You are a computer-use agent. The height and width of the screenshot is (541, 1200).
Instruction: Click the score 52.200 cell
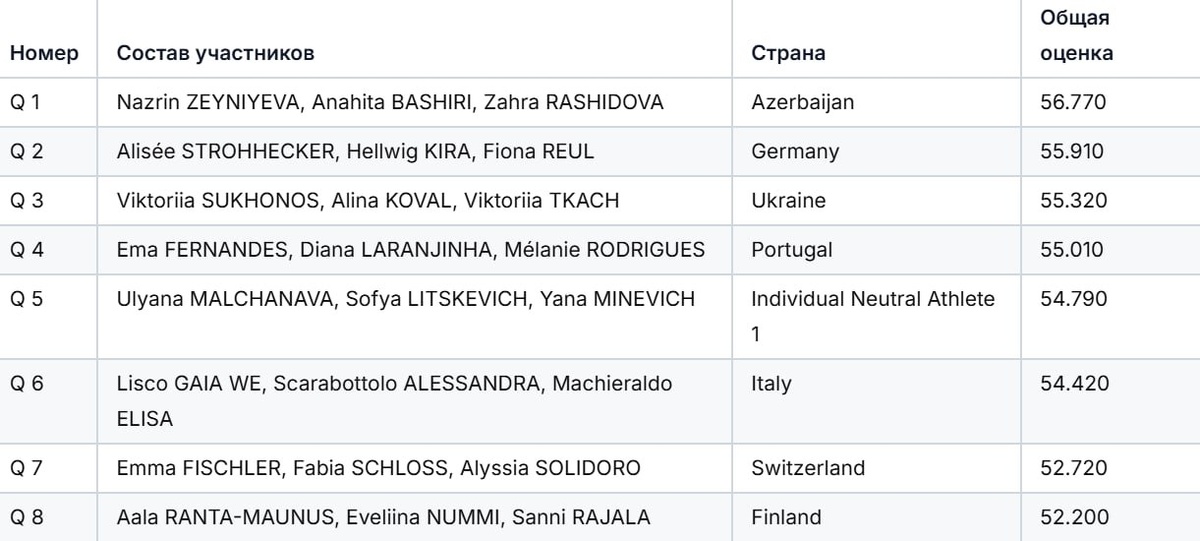coord(1073,517)
